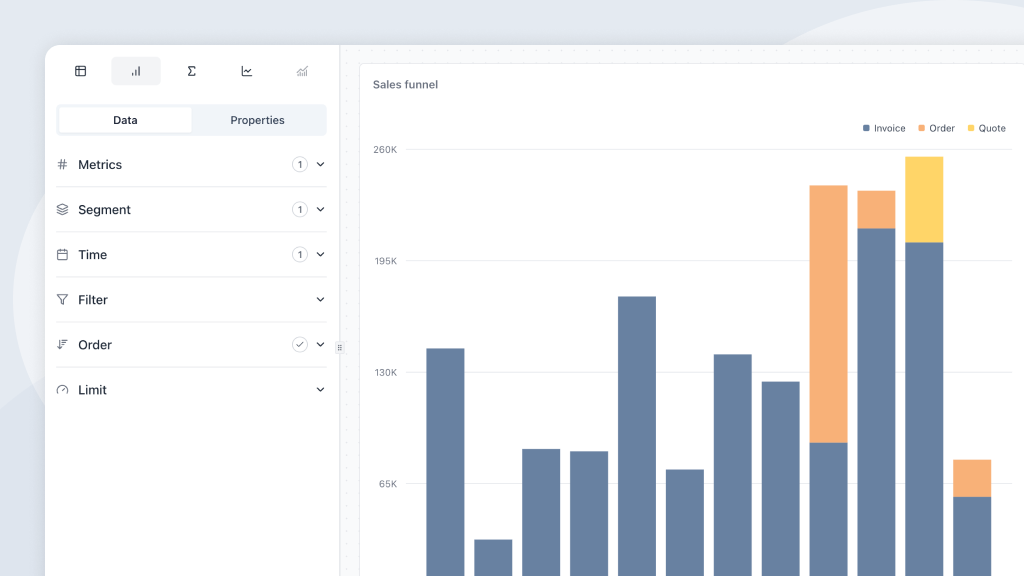Click the sigma summary icon
Viewport: 1024px width, 576px height.
tap(191, 71)
